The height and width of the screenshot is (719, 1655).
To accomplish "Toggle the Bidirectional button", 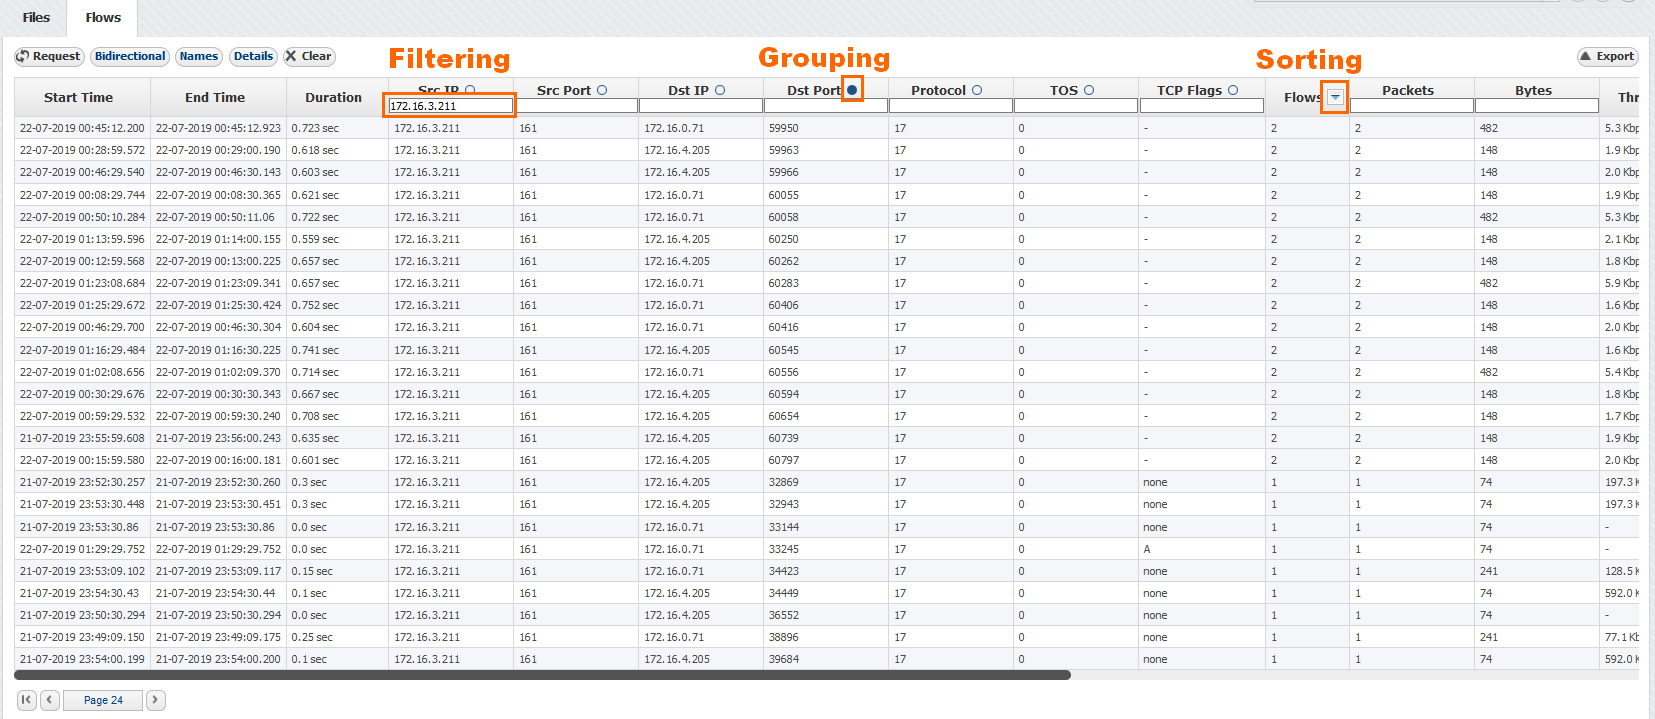I will point(130,57).
